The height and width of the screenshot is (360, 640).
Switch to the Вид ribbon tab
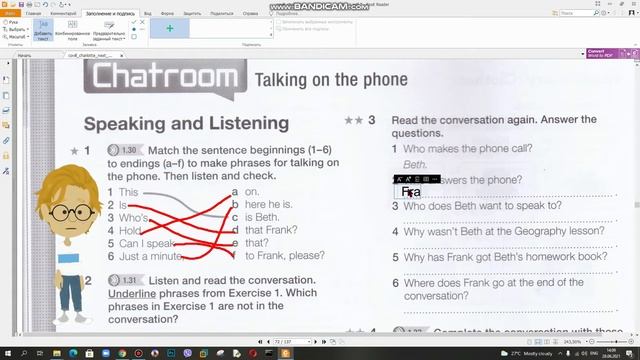(148, 13)
